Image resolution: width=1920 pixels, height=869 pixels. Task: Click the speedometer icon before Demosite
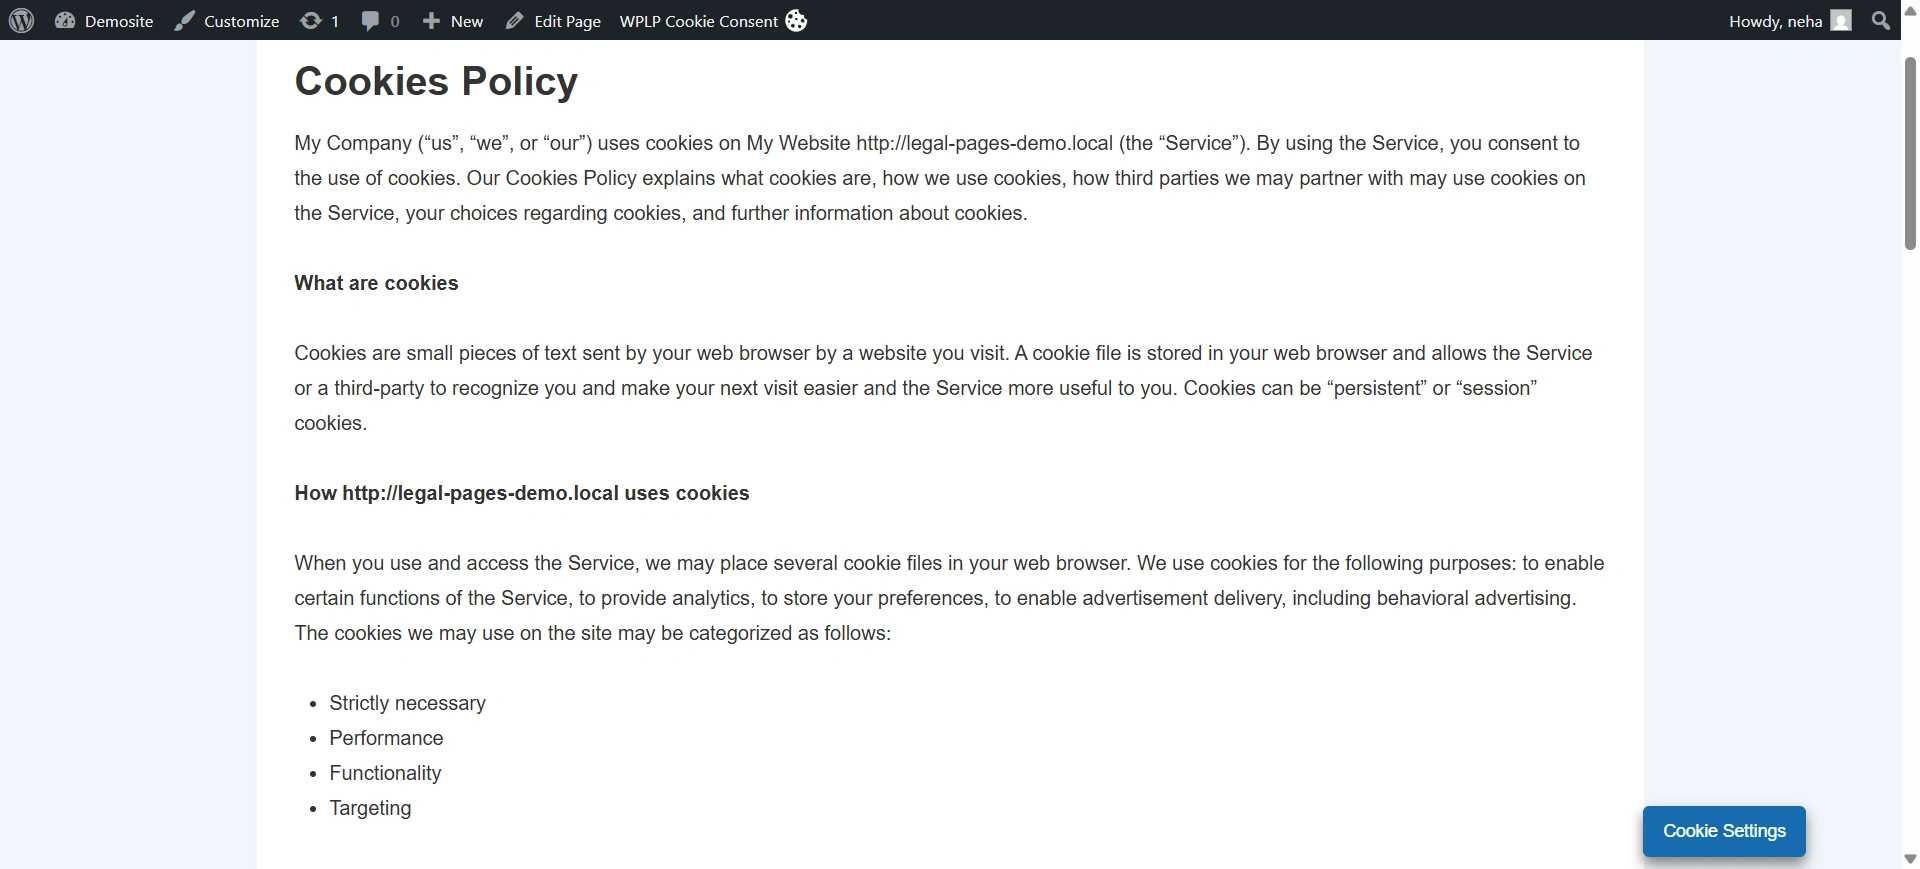65,20
